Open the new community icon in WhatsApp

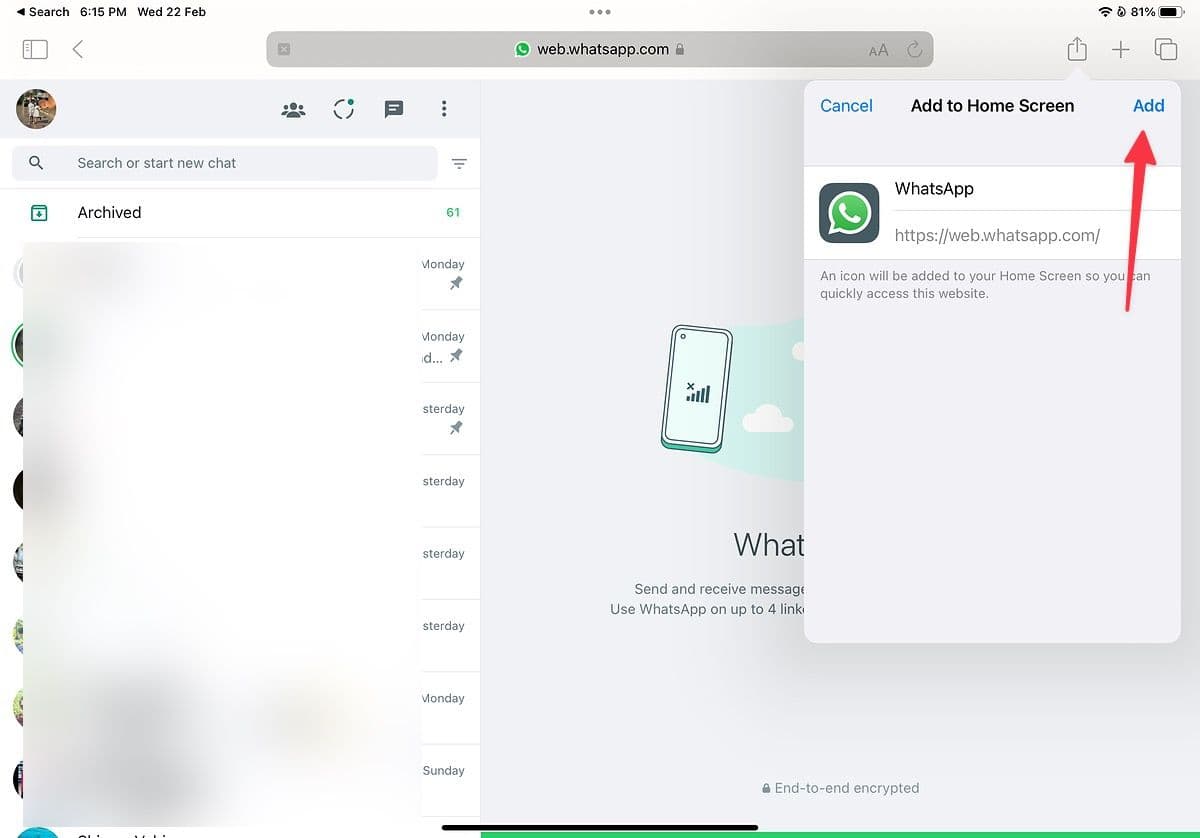(293, 109)
